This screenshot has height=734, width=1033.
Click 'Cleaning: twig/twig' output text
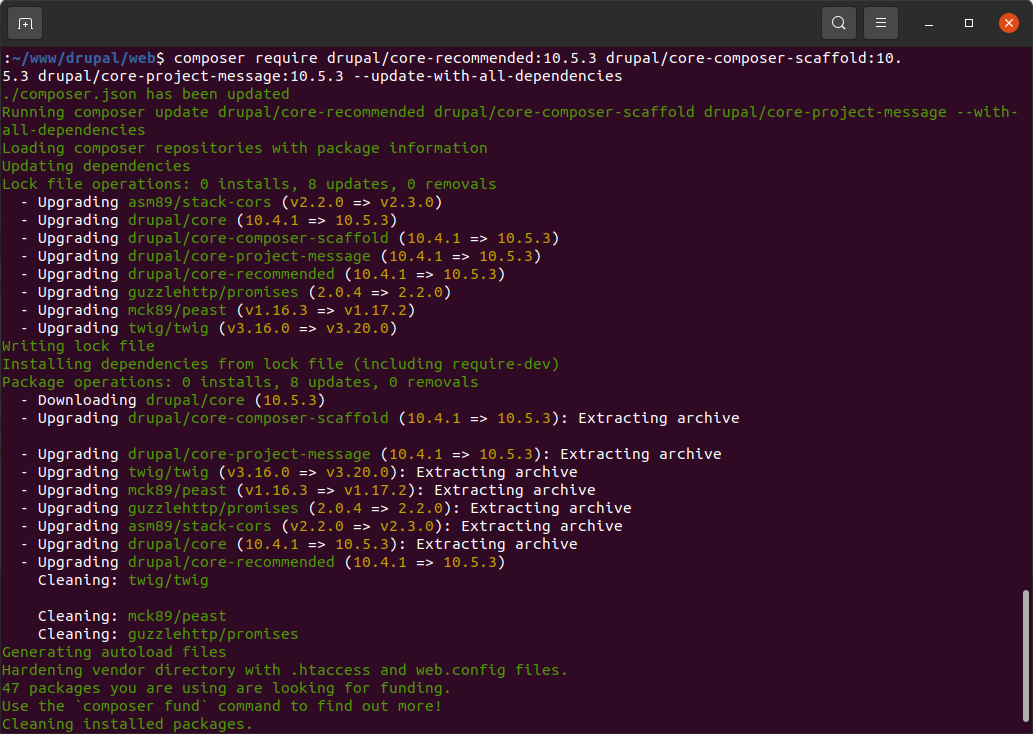click(x=123, y=580)
